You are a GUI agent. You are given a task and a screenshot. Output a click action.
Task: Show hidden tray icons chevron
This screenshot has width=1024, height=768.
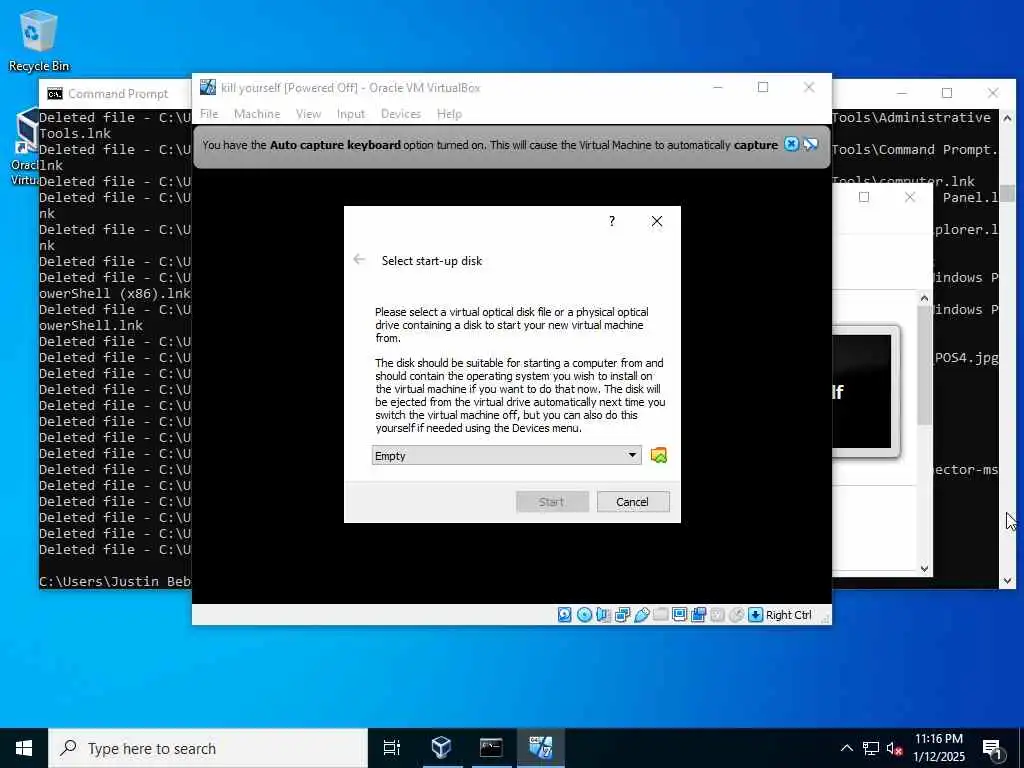[x=846, y=748]
